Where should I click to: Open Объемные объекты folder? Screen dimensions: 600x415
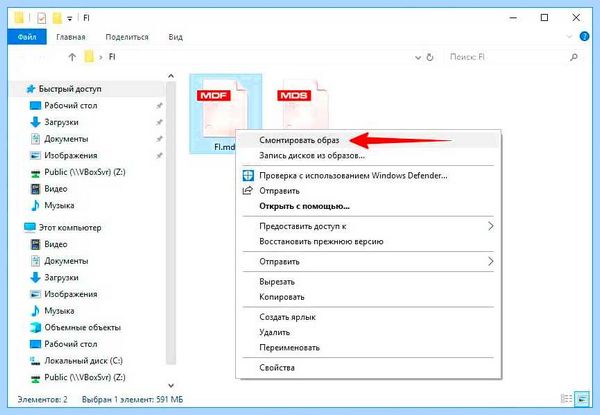click(x=75, y=327)
